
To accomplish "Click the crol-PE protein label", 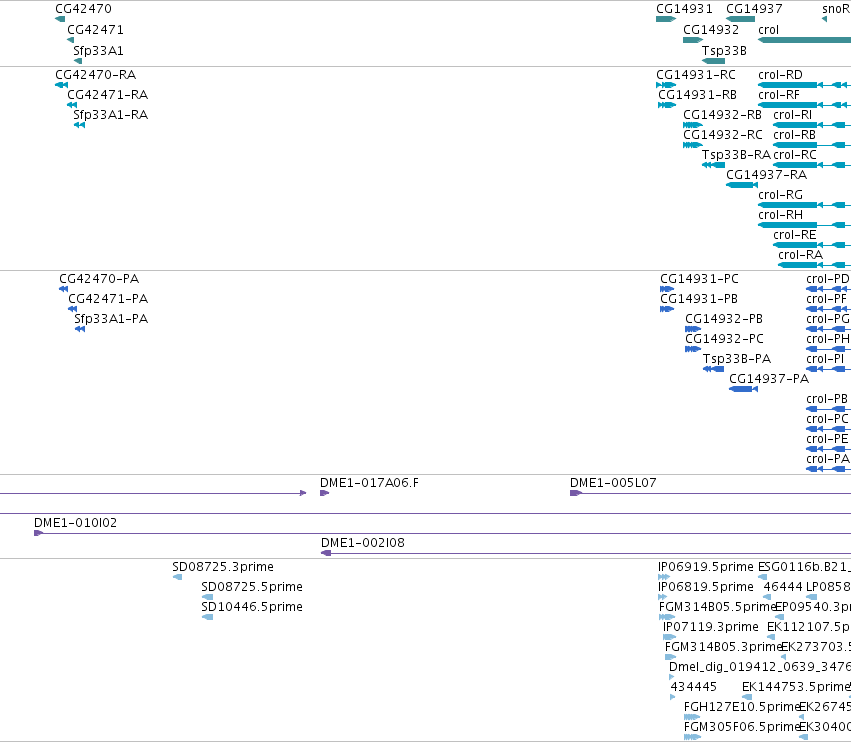I will pos(827,440).
